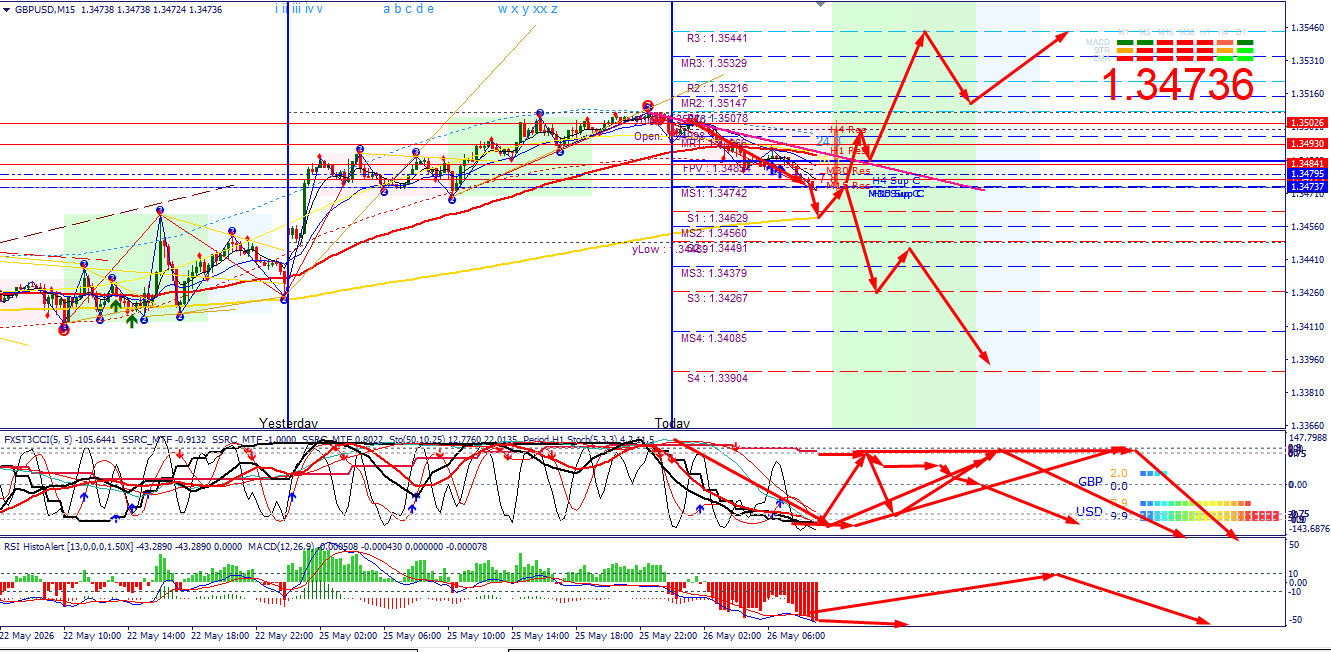1331x652 pixels.
Task: Click the MACD row label in trend matrix
Action: tap(1098, 42)
